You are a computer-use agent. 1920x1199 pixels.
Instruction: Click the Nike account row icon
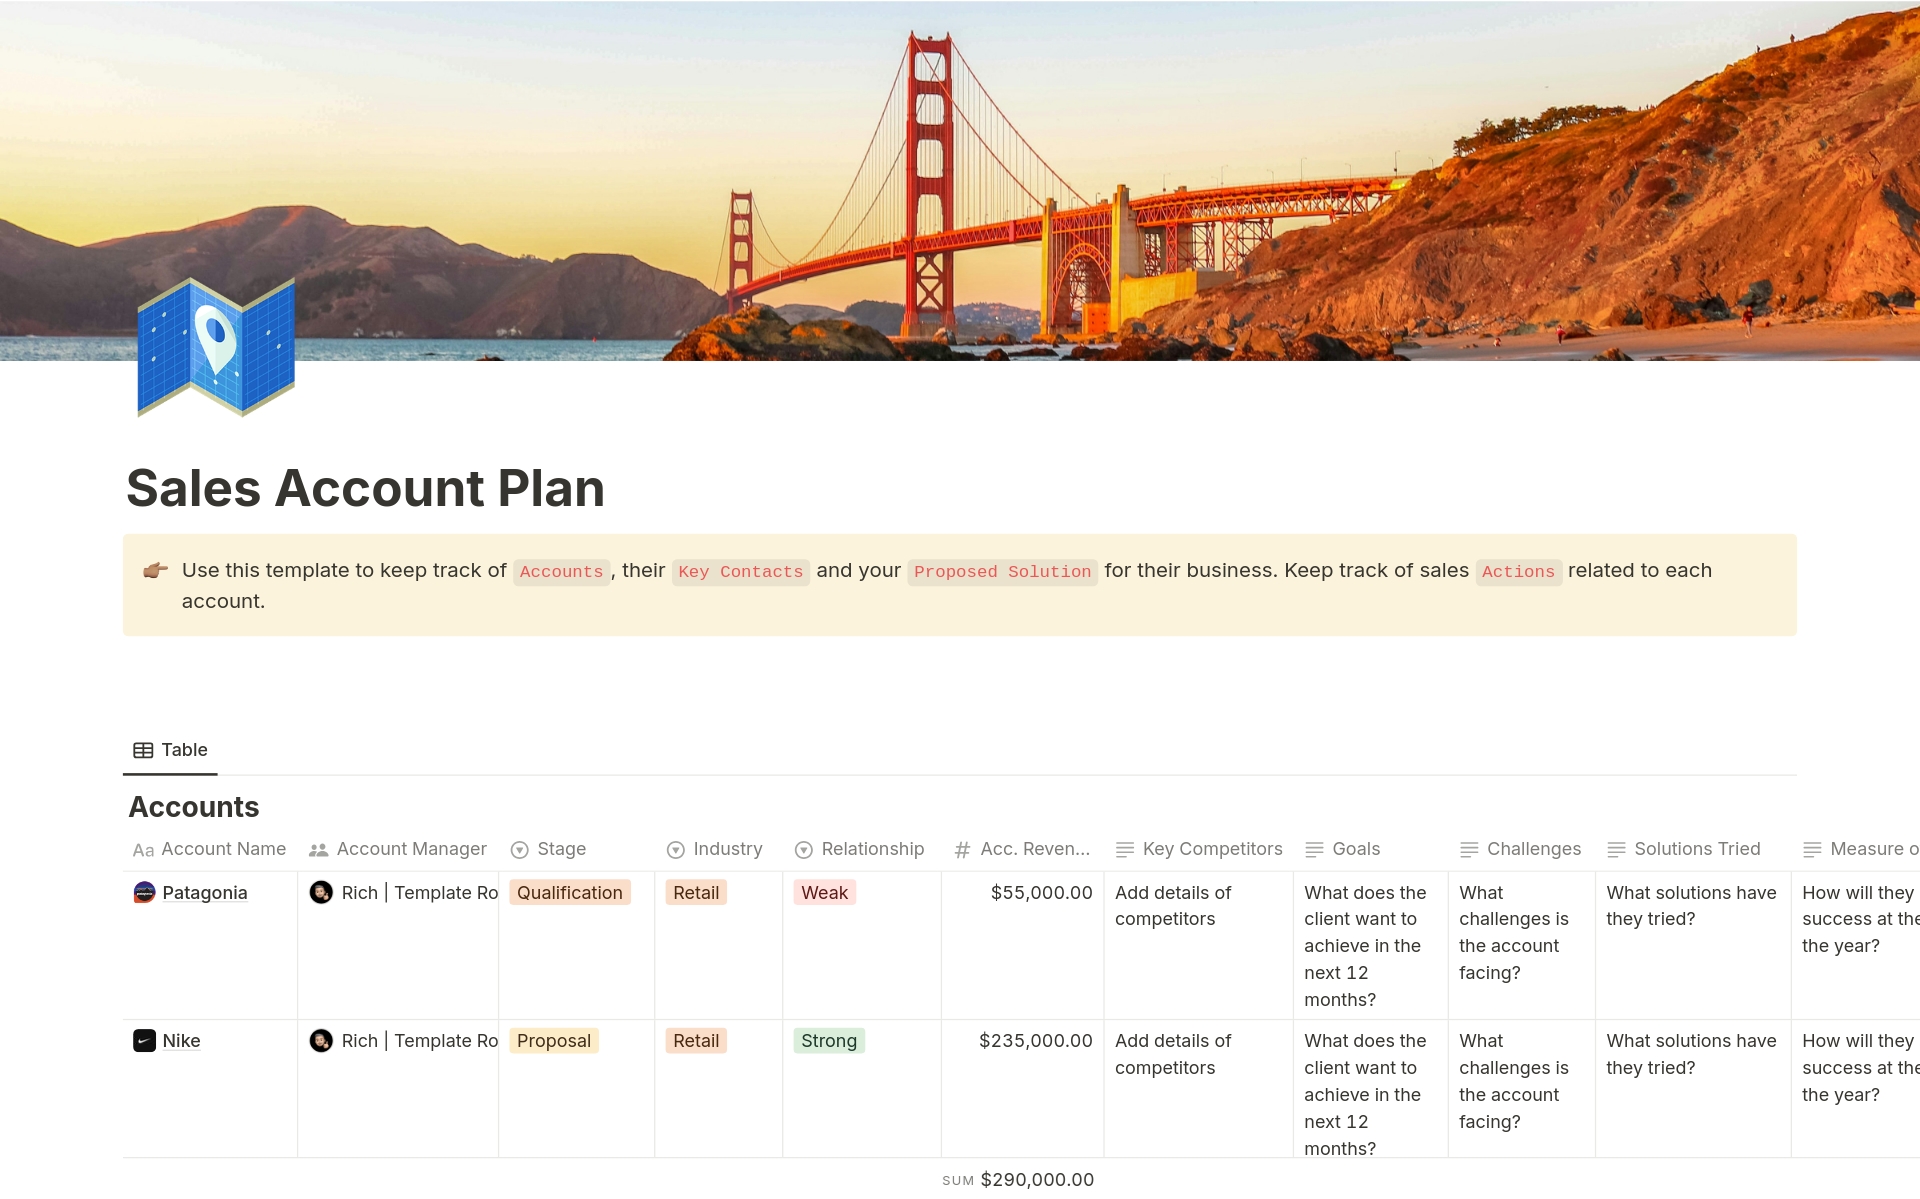[x=145, y=1040]
